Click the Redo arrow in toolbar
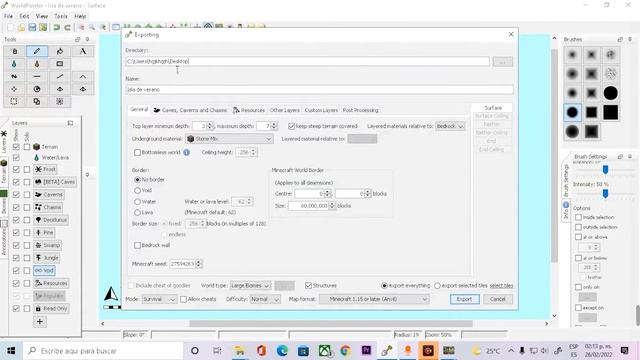 [67, 27]
